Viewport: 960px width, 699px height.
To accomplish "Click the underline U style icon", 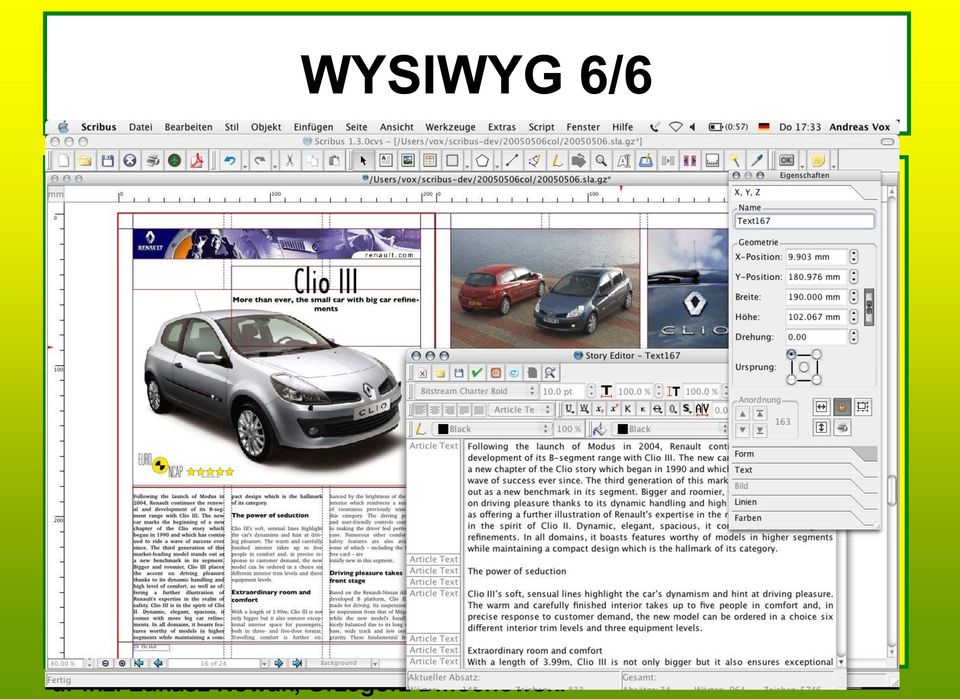I will 570,409.
